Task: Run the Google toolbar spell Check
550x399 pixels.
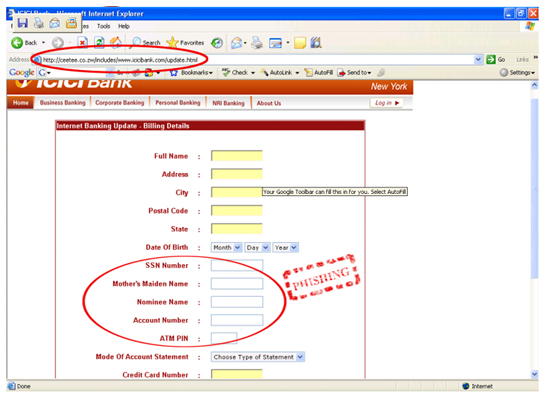Action: 235,73
